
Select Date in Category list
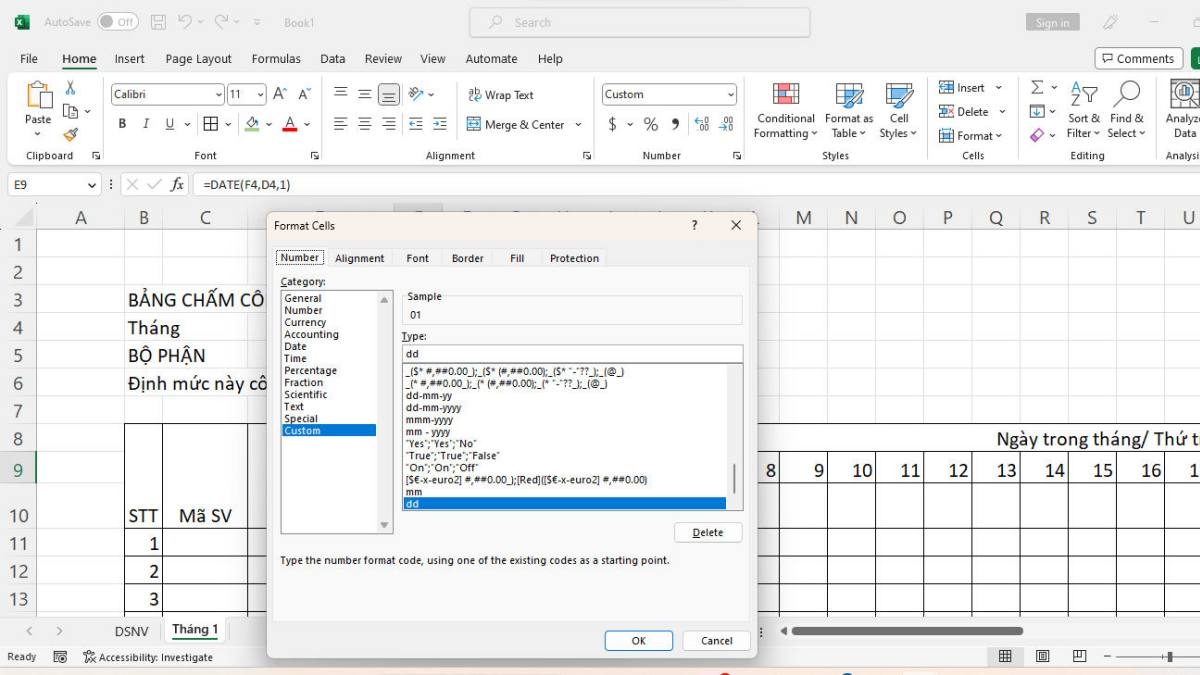coord(295,346)
